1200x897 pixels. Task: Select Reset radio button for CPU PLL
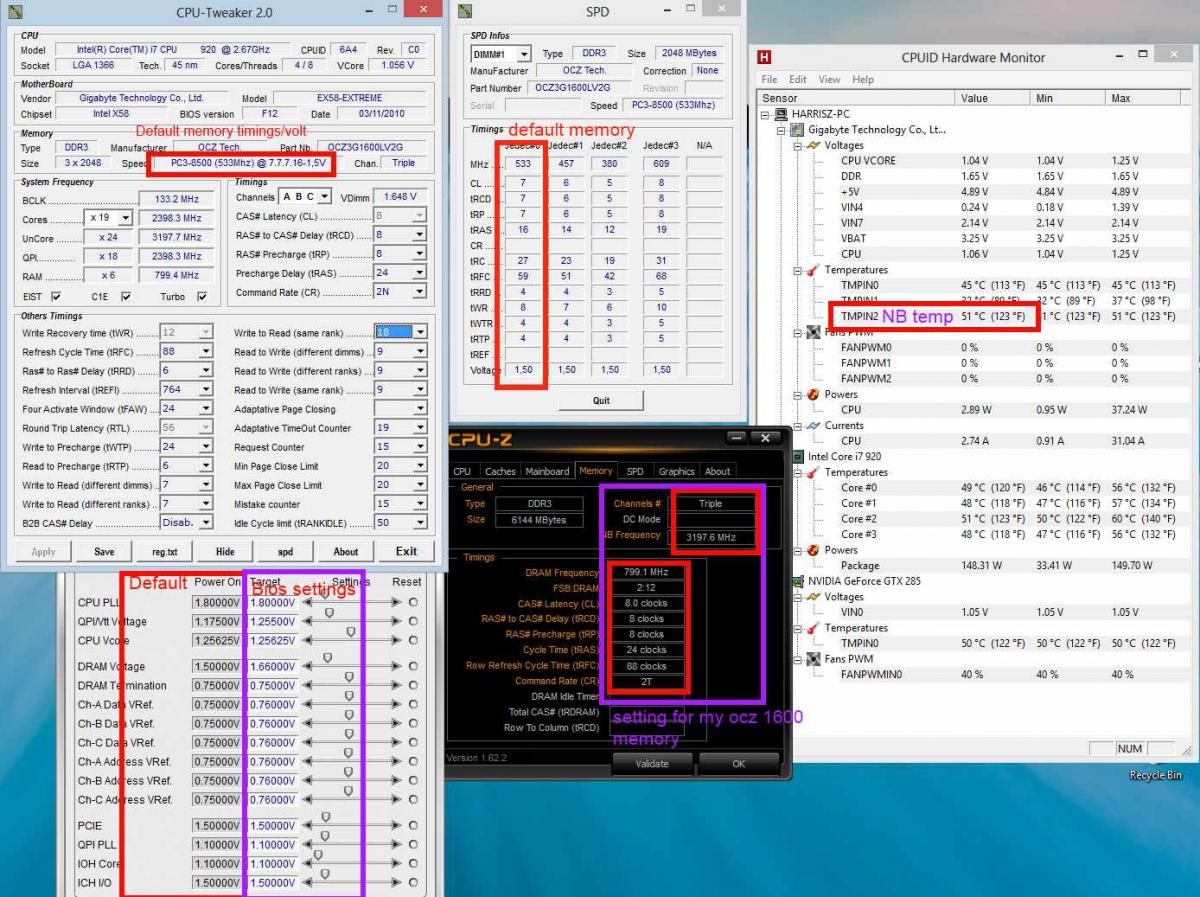click(413, 603)
